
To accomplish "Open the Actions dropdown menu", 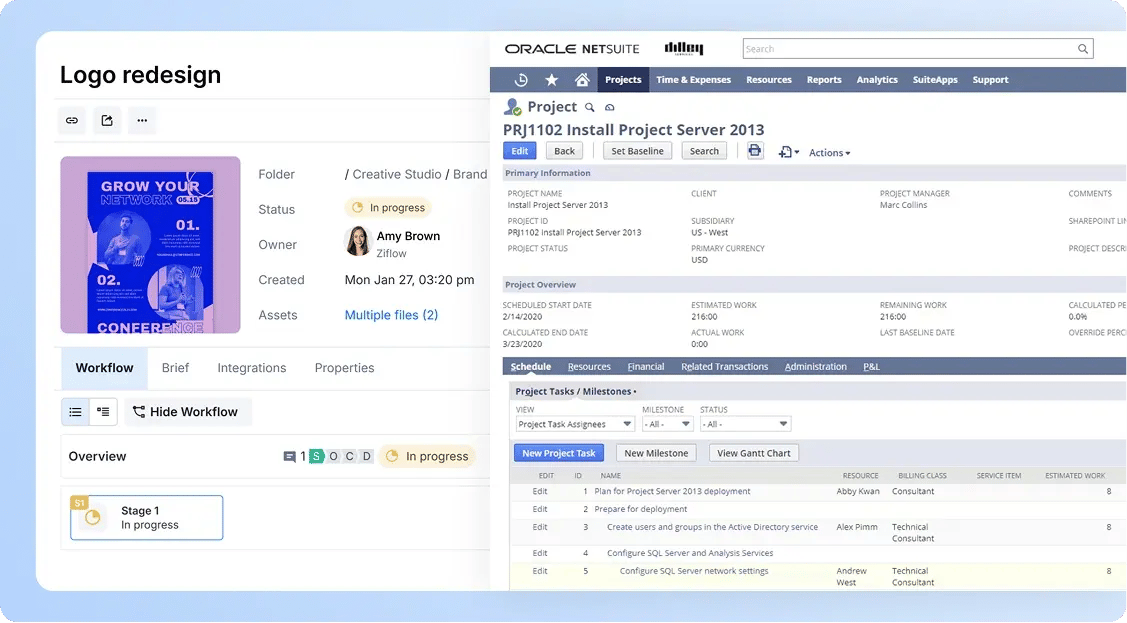I will tap(829, 153).
